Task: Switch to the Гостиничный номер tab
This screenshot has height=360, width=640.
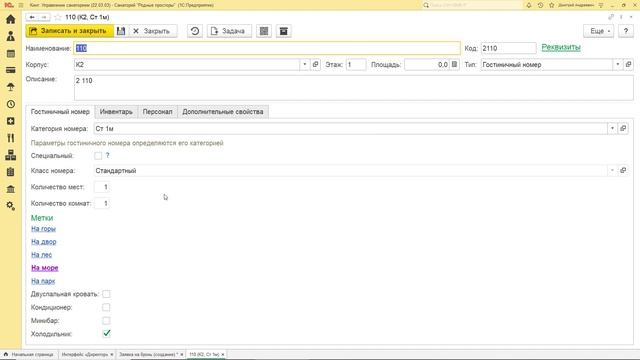Action: [60, 111]
